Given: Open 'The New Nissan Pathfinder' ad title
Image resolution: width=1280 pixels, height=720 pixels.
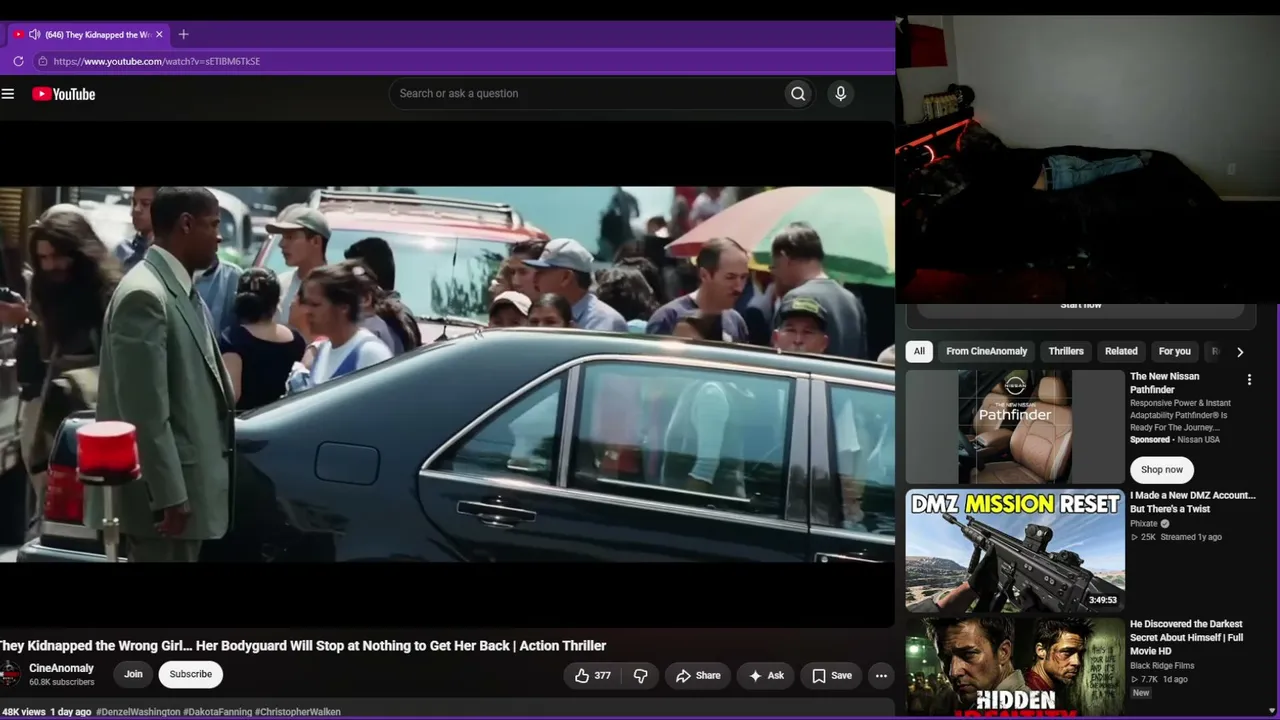Looking at the screenshot, I should click(1164, 383).
